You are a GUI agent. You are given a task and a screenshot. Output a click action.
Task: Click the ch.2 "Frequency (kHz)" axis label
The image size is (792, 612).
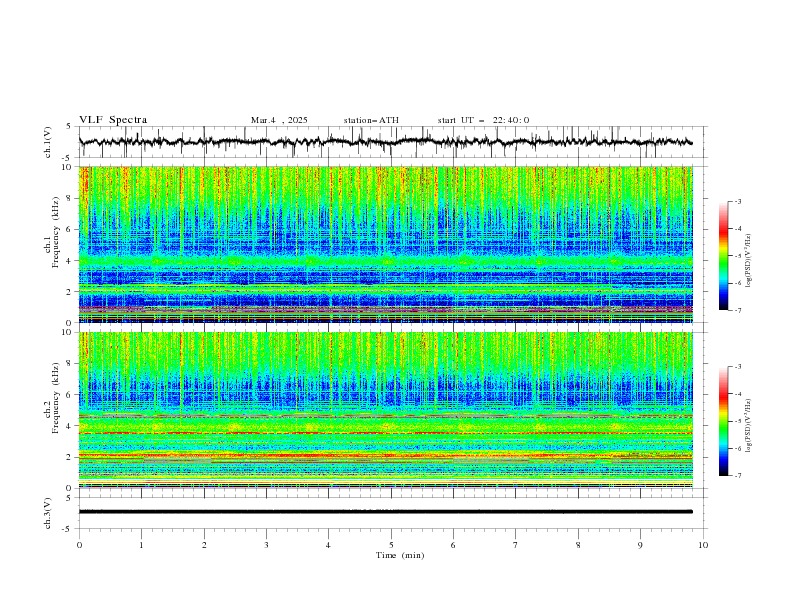[x=56, y=397]
